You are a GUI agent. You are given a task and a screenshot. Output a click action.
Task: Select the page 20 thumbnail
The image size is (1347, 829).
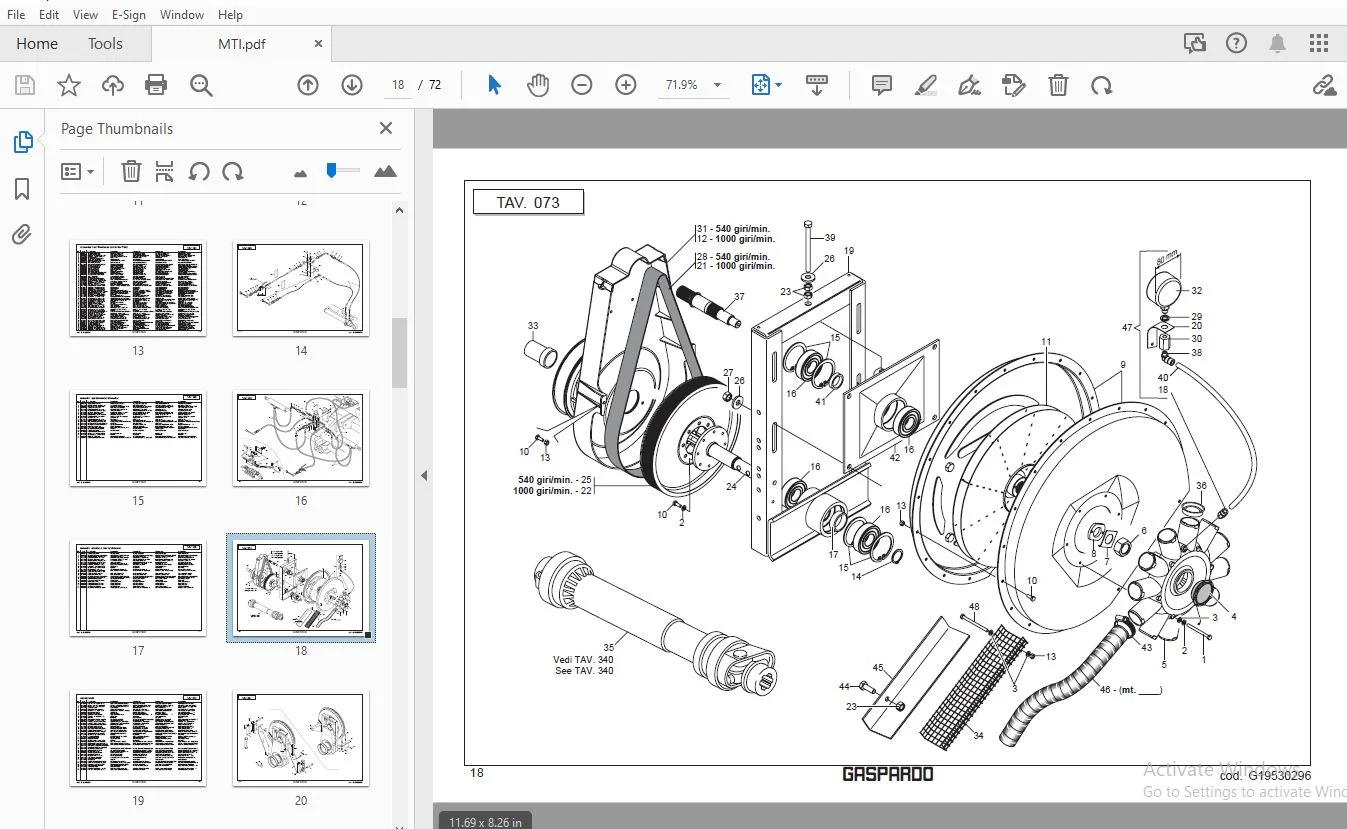pyautogui.click(x=301, y=738)
